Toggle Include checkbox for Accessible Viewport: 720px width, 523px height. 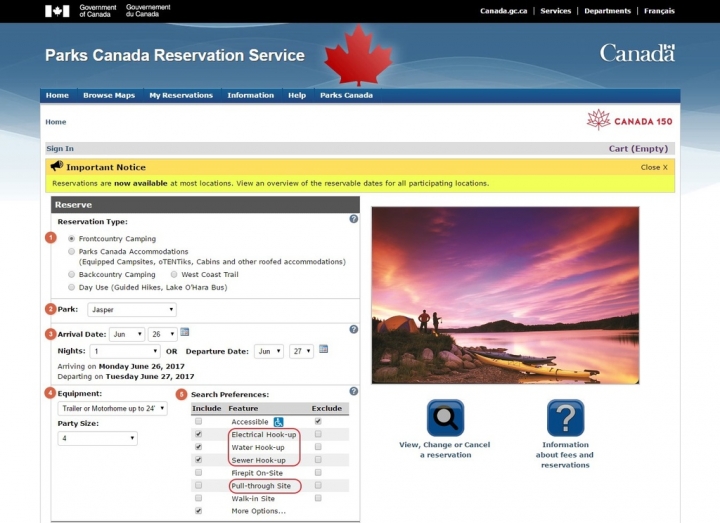point(198,421)
